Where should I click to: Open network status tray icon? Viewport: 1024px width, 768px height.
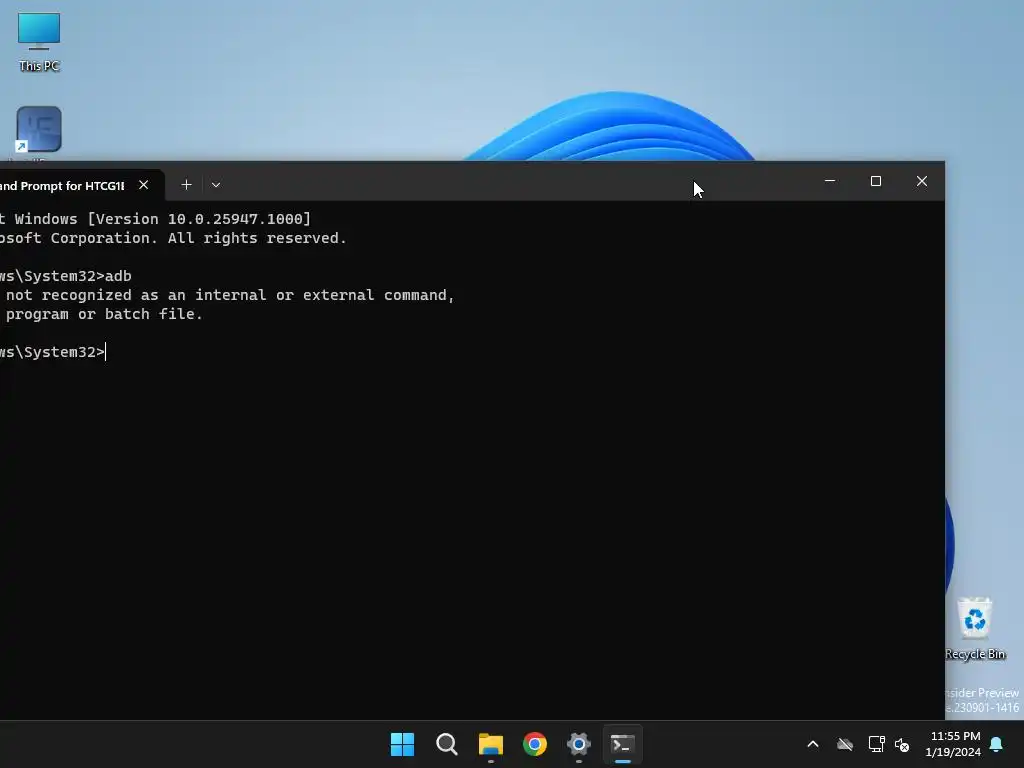876,744
